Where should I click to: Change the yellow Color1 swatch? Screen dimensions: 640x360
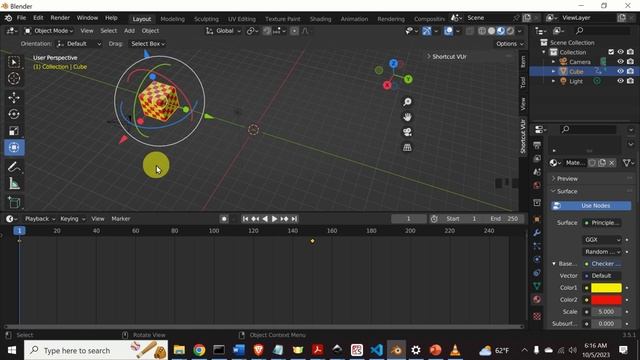pyautogui.click(x=606, y=288)
